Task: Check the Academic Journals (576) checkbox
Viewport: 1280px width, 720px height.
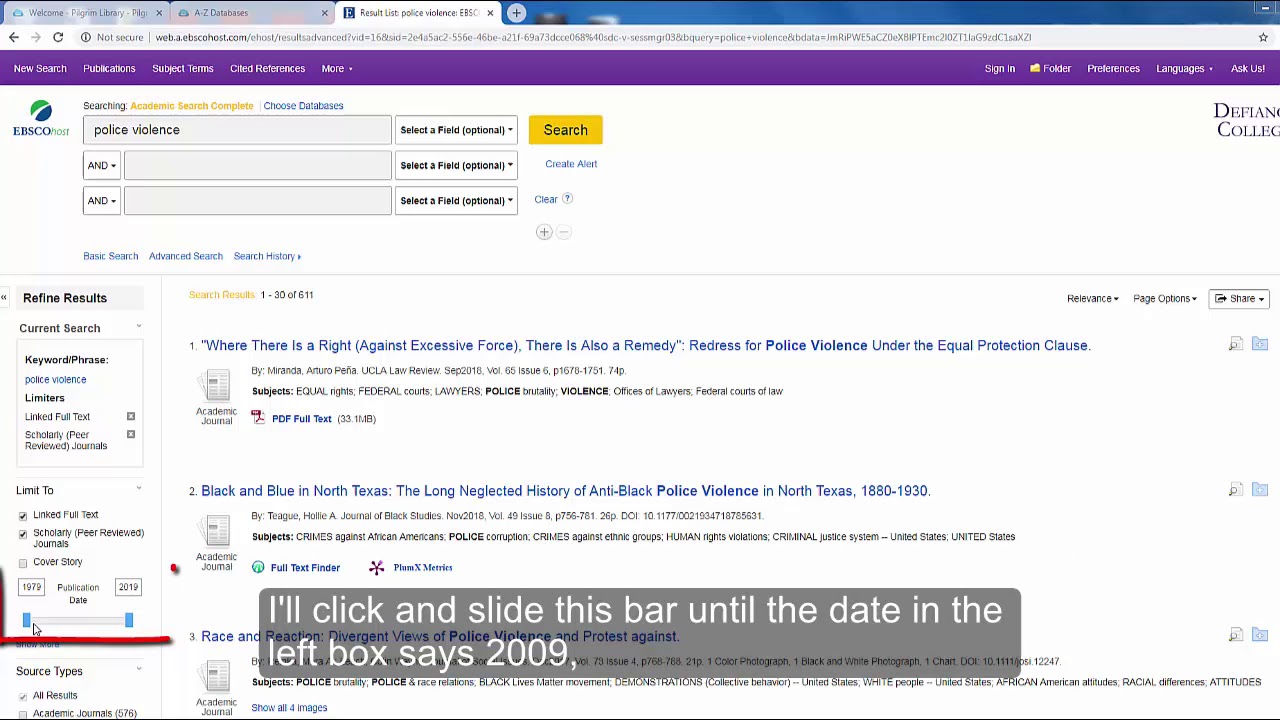Action: point(23,714)
